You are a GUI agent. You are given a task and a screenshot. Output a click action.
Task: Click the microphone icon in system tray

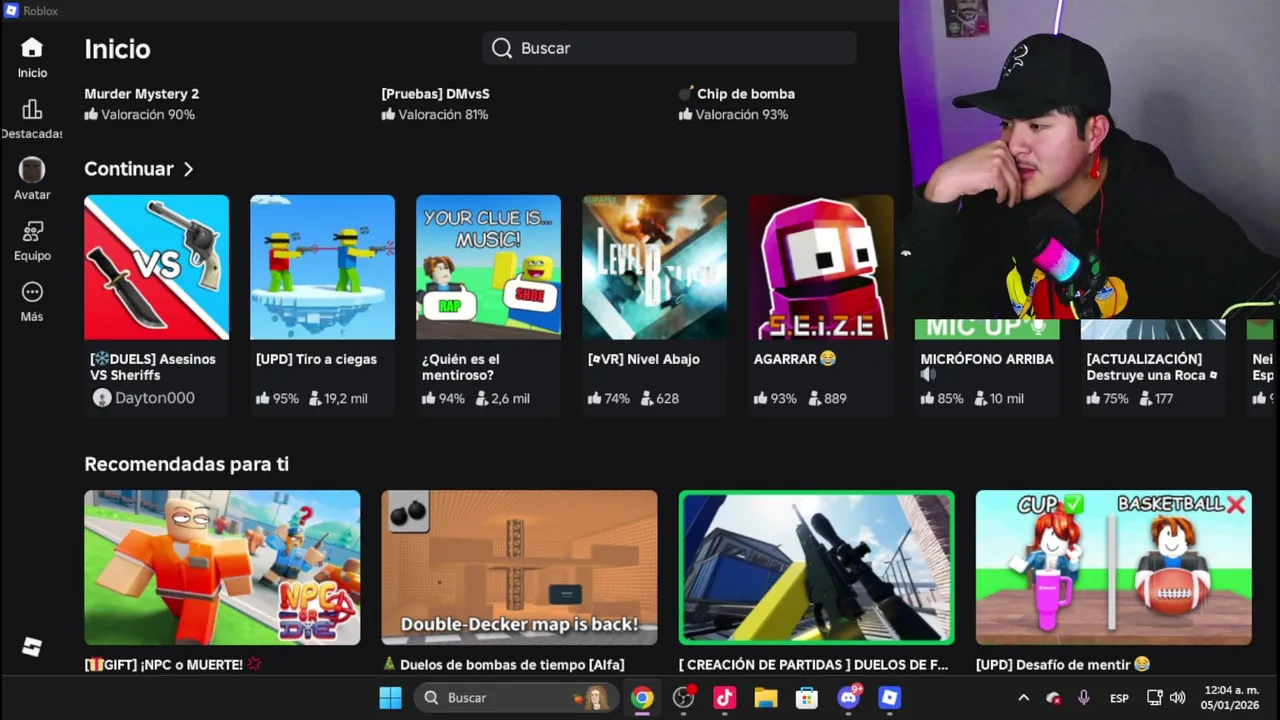tap(1083, 698)
